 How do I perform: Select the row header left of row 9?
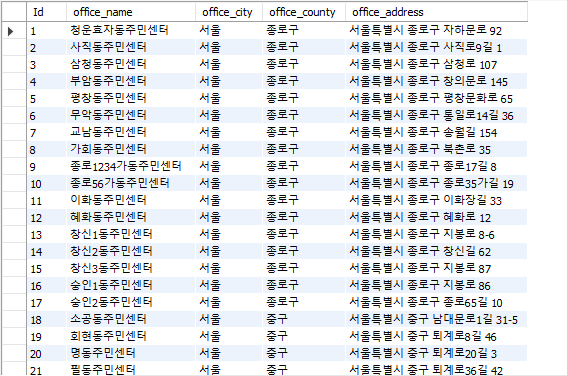pyautogui.click(x=14, y=166)
